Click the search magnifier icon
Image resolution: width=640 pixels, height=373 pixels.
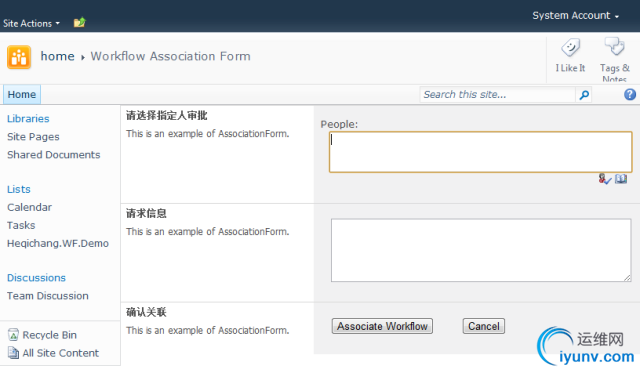(584, 95)
